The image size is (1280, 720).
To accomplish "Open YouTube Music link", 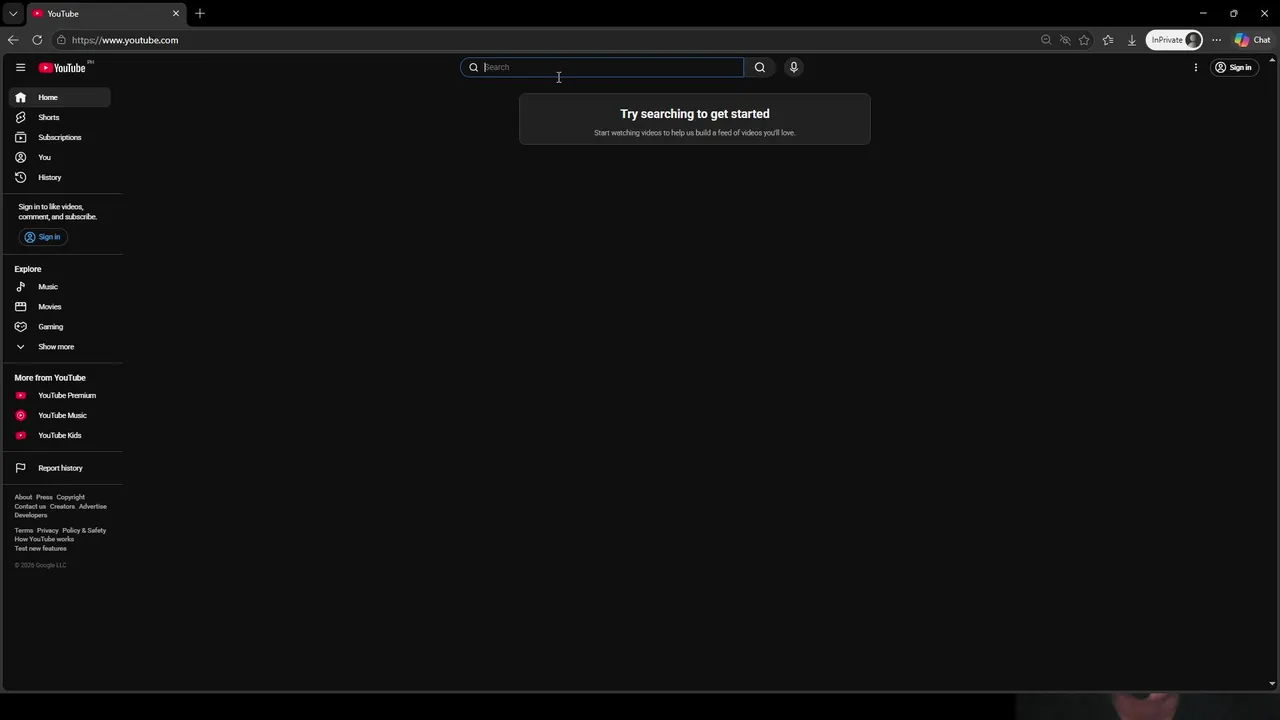I will tap(60, 415).
